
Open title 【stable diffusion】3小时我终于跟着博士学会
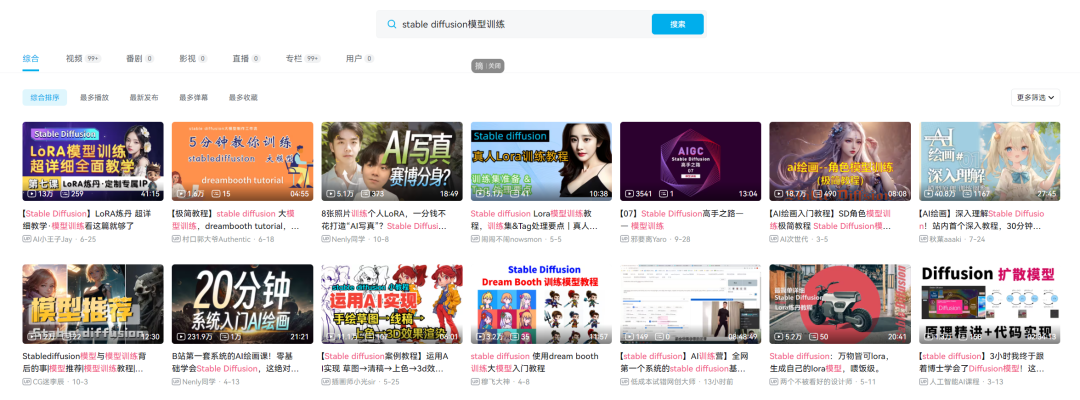[x=984, y=362]
